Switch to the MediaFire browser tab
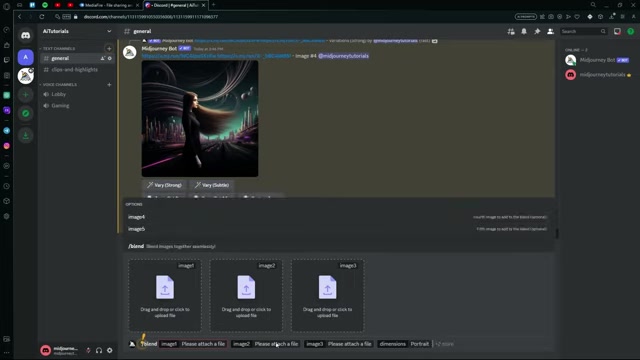The height and width of the screenshot is (360, 640). 108,5
